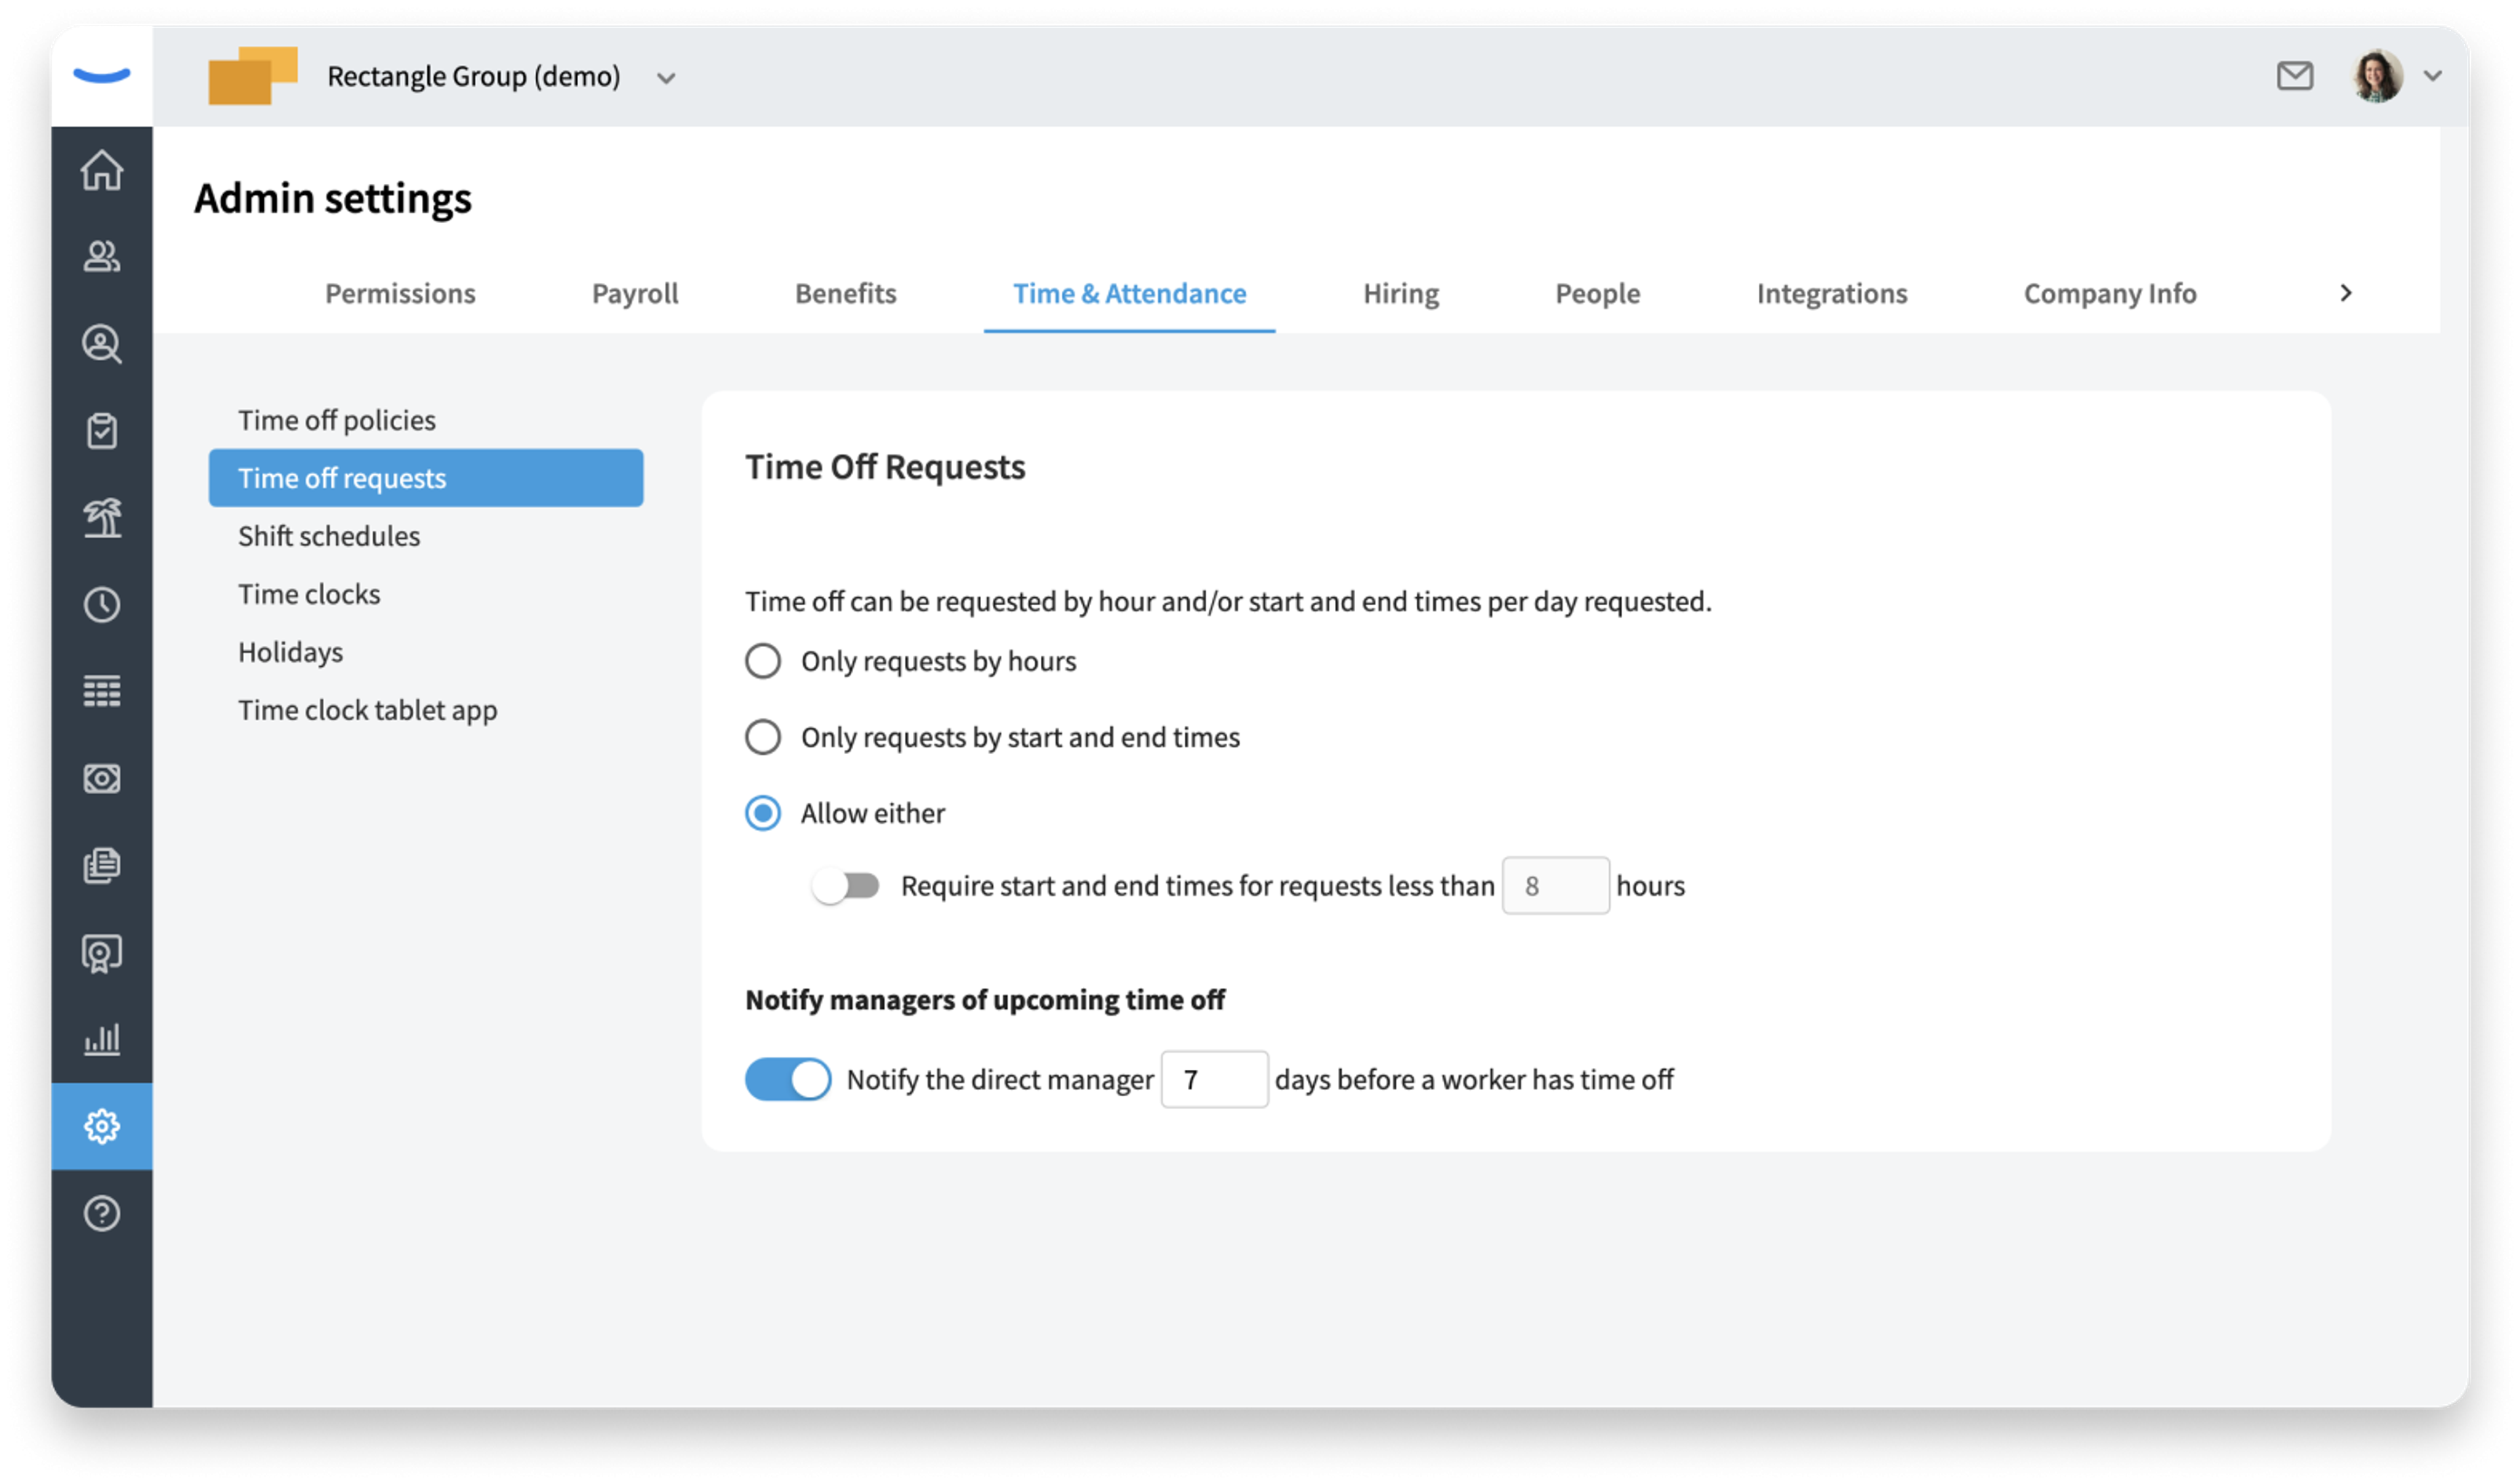Screen dimensions: 2520x1484
Task: Open the palm tree time off icon
Action: pos(101,518)
